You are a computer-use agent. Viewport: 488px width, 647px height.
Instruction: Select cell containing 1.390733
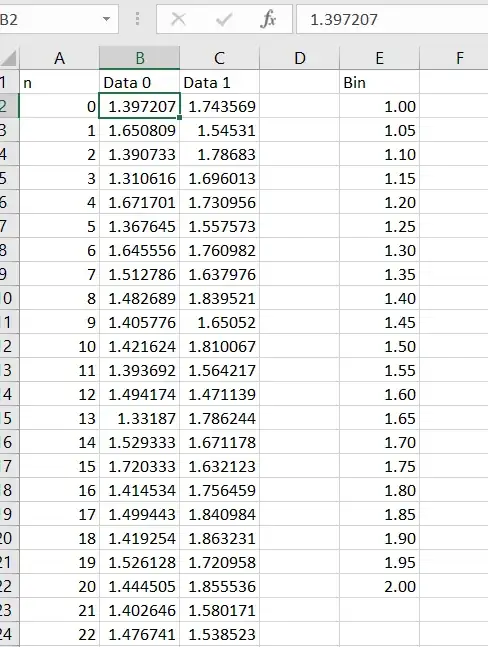(x=139, y=154)
